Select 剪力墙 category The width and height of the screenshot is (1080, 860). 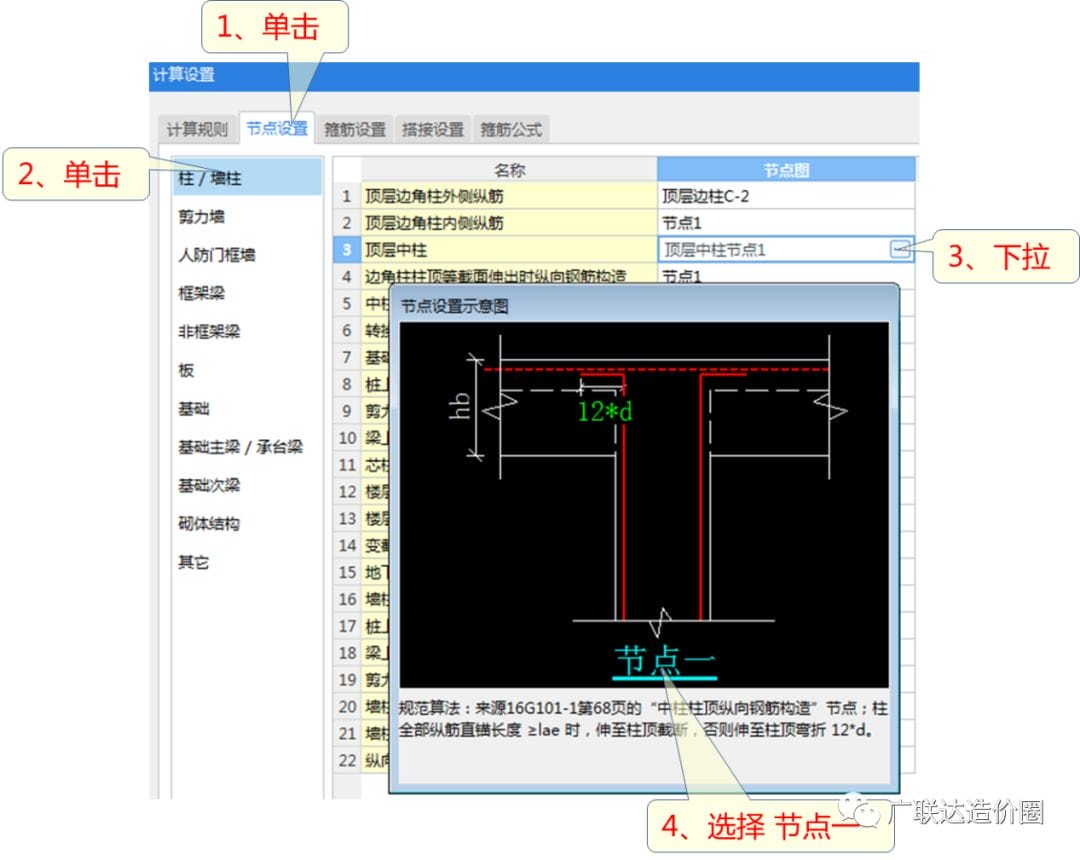coord(201,217)
